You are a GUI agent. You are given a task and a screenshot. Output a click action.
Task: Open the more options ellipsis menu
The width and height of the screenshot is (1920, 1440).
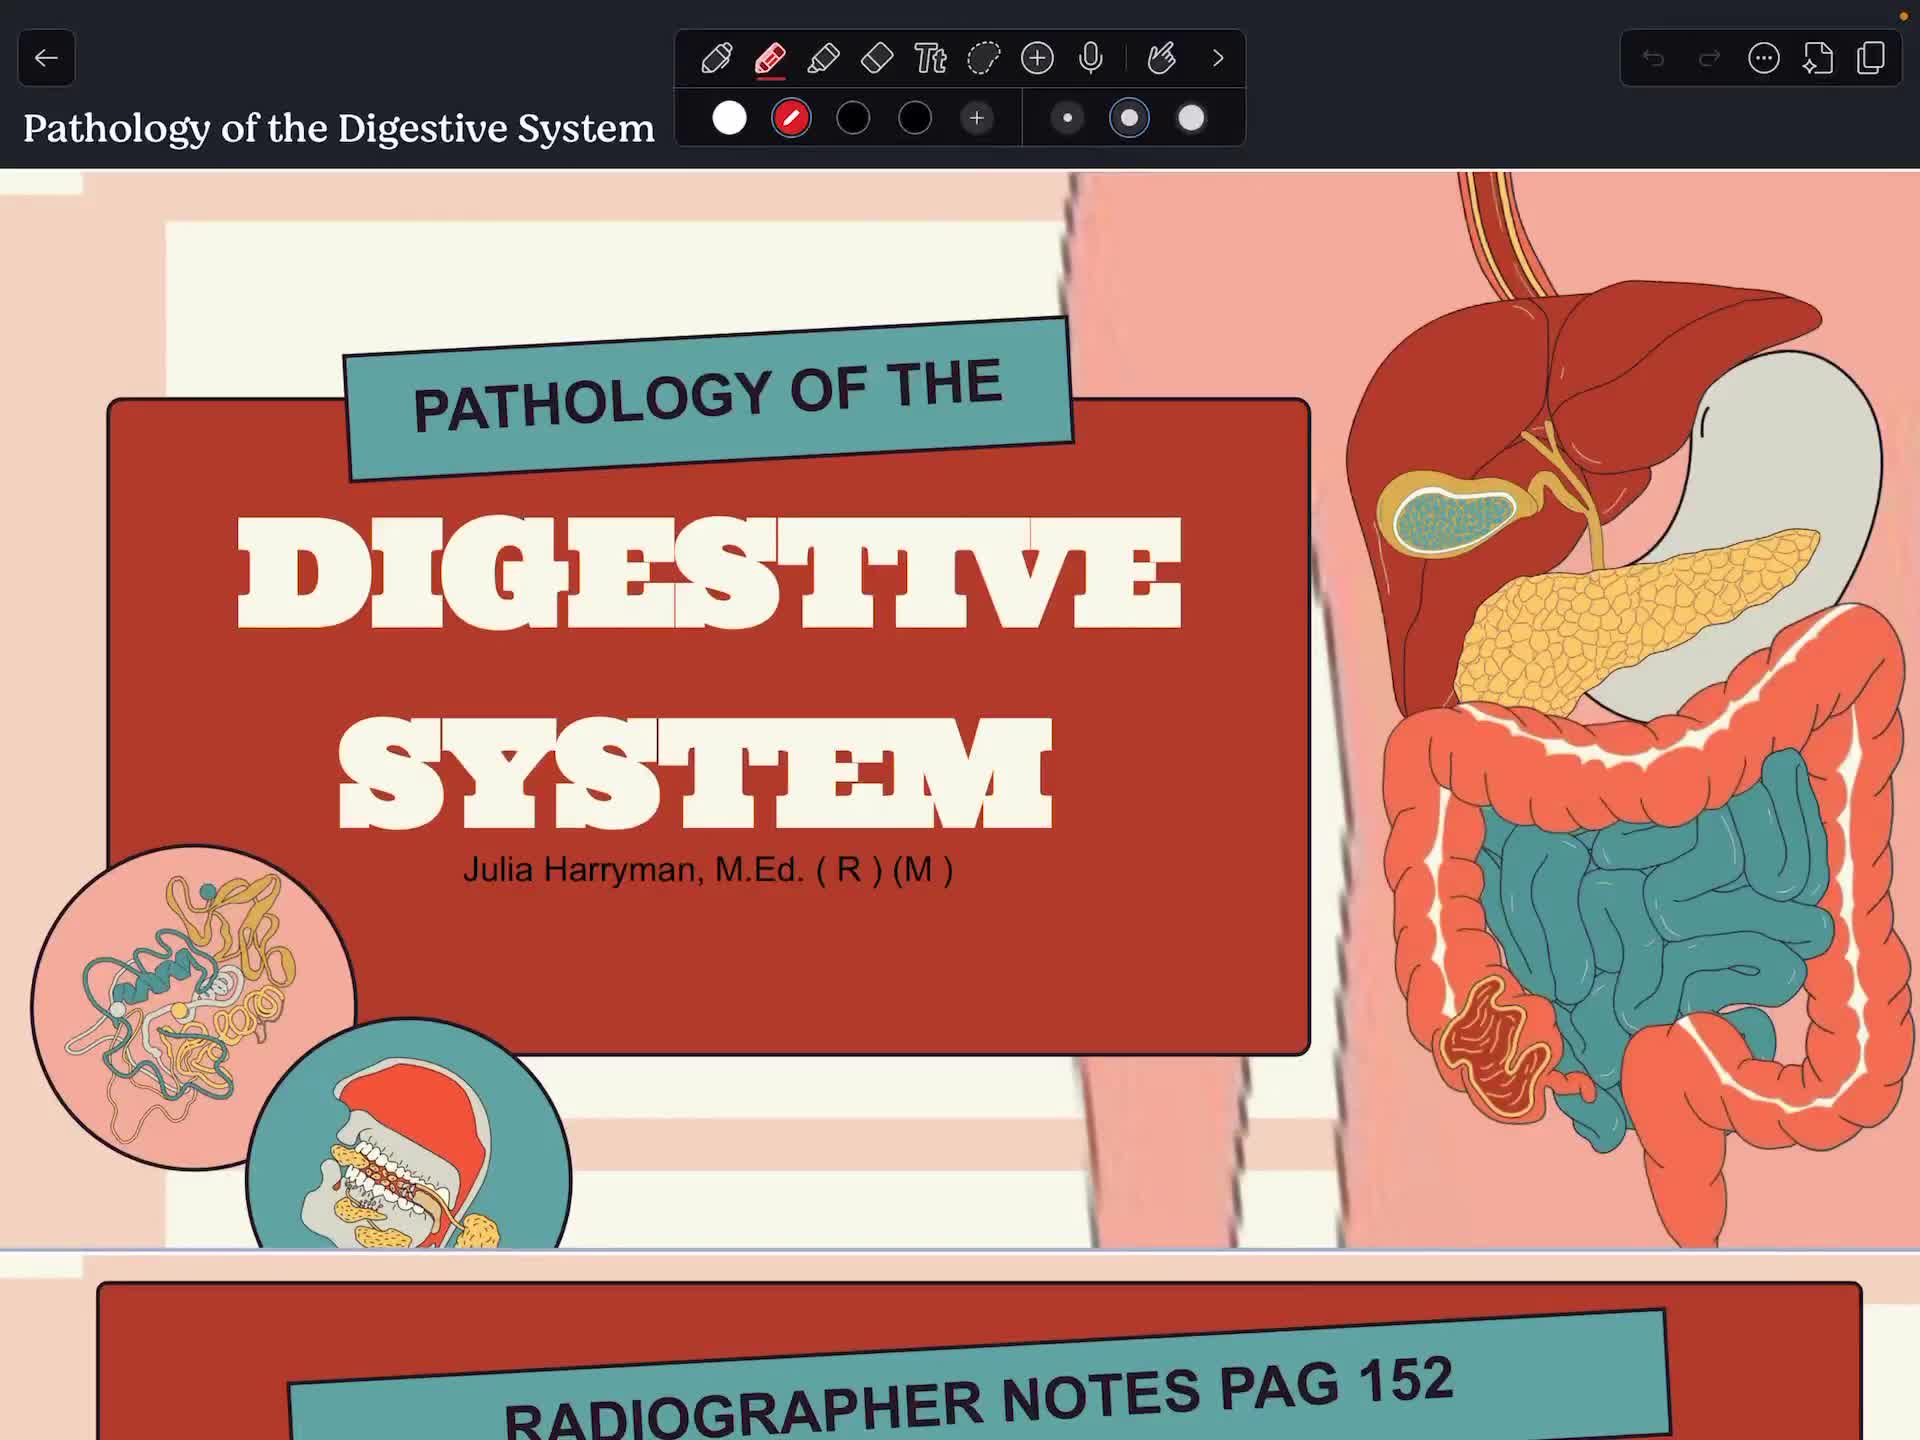tap(1764, 58)
